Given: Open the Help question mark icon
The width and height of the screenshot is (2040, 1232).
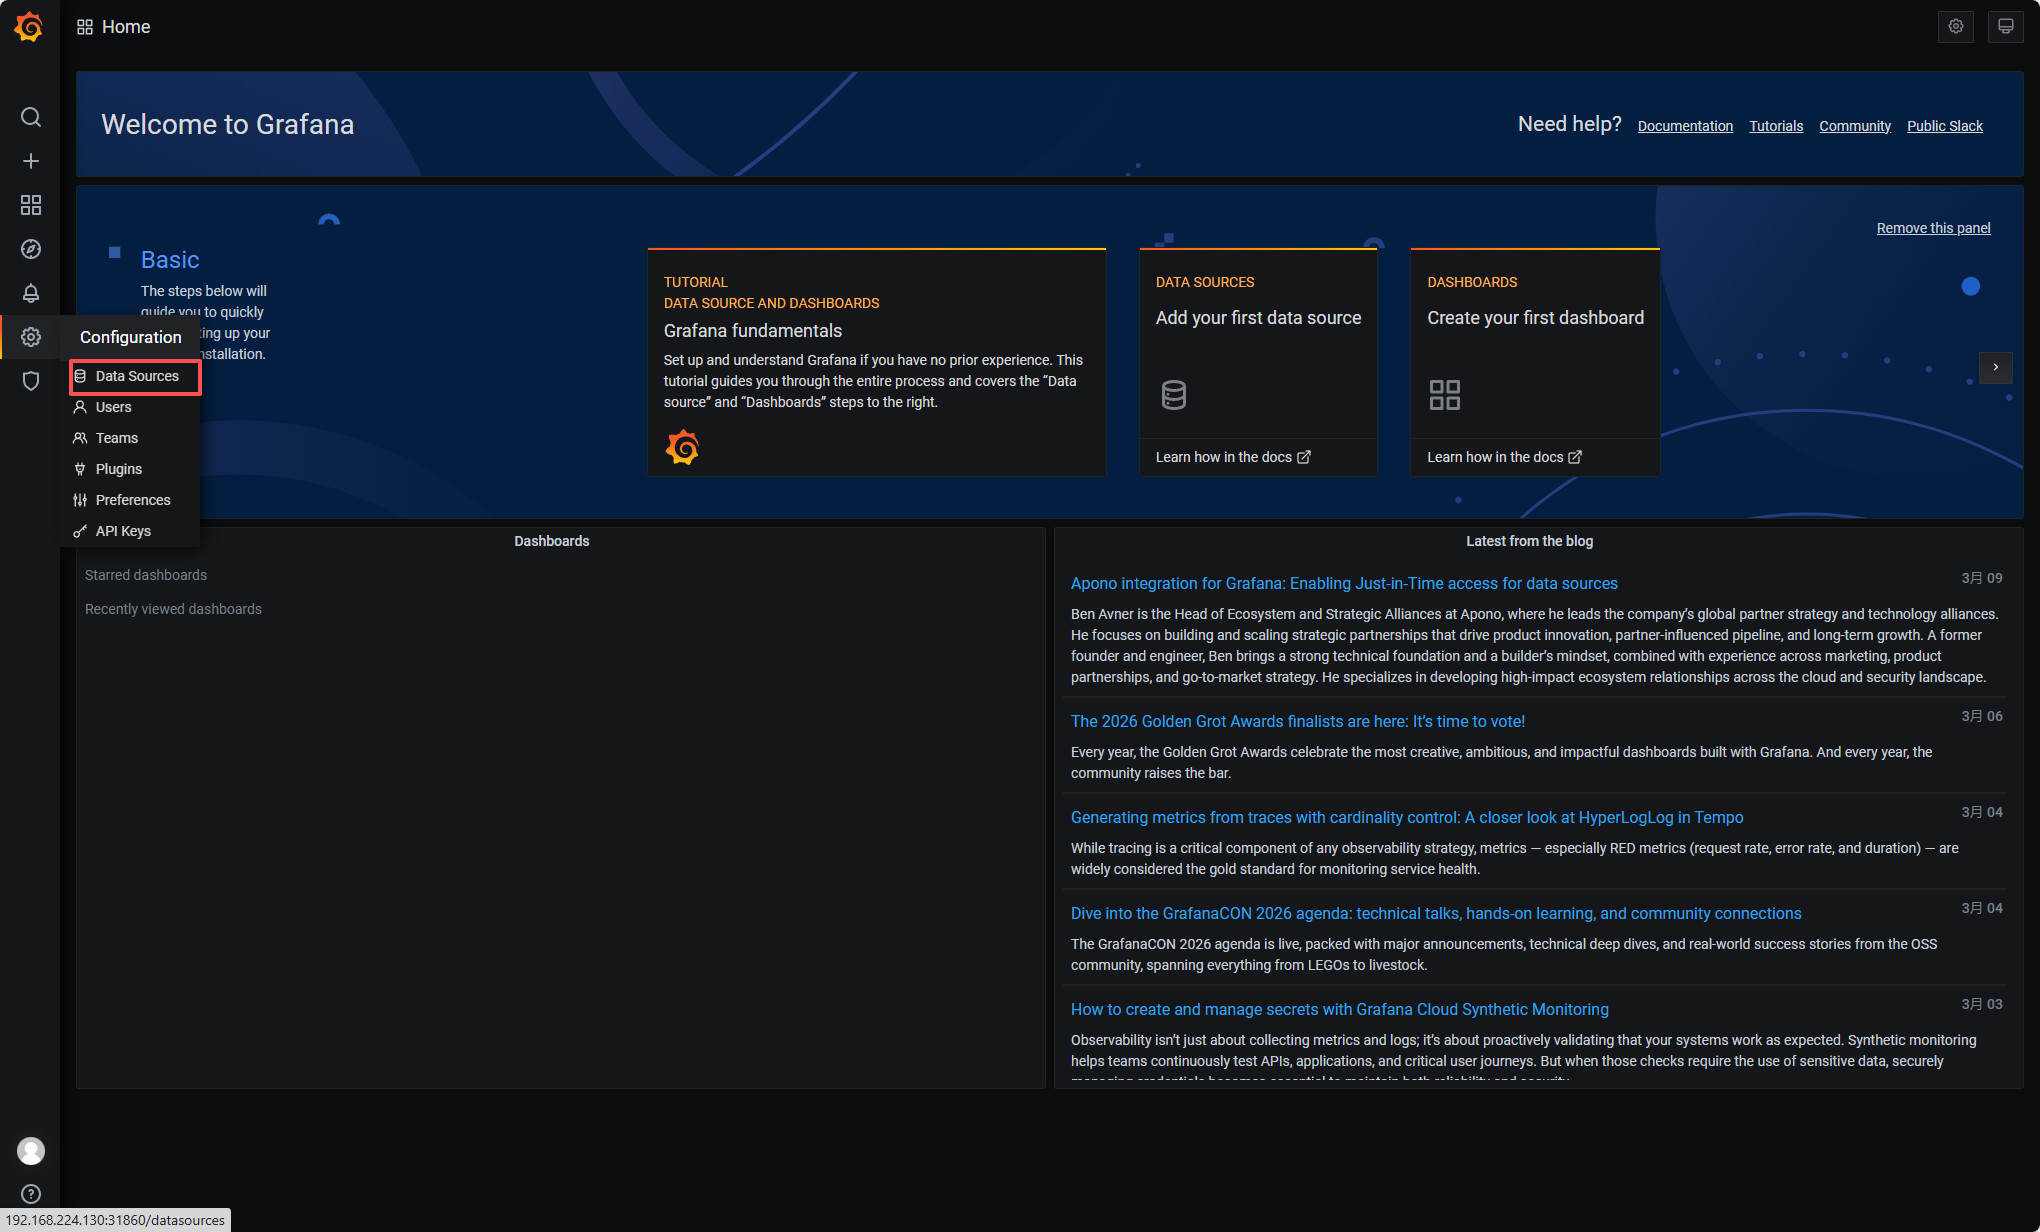Looking at the screenshot, I should 31,1194.
